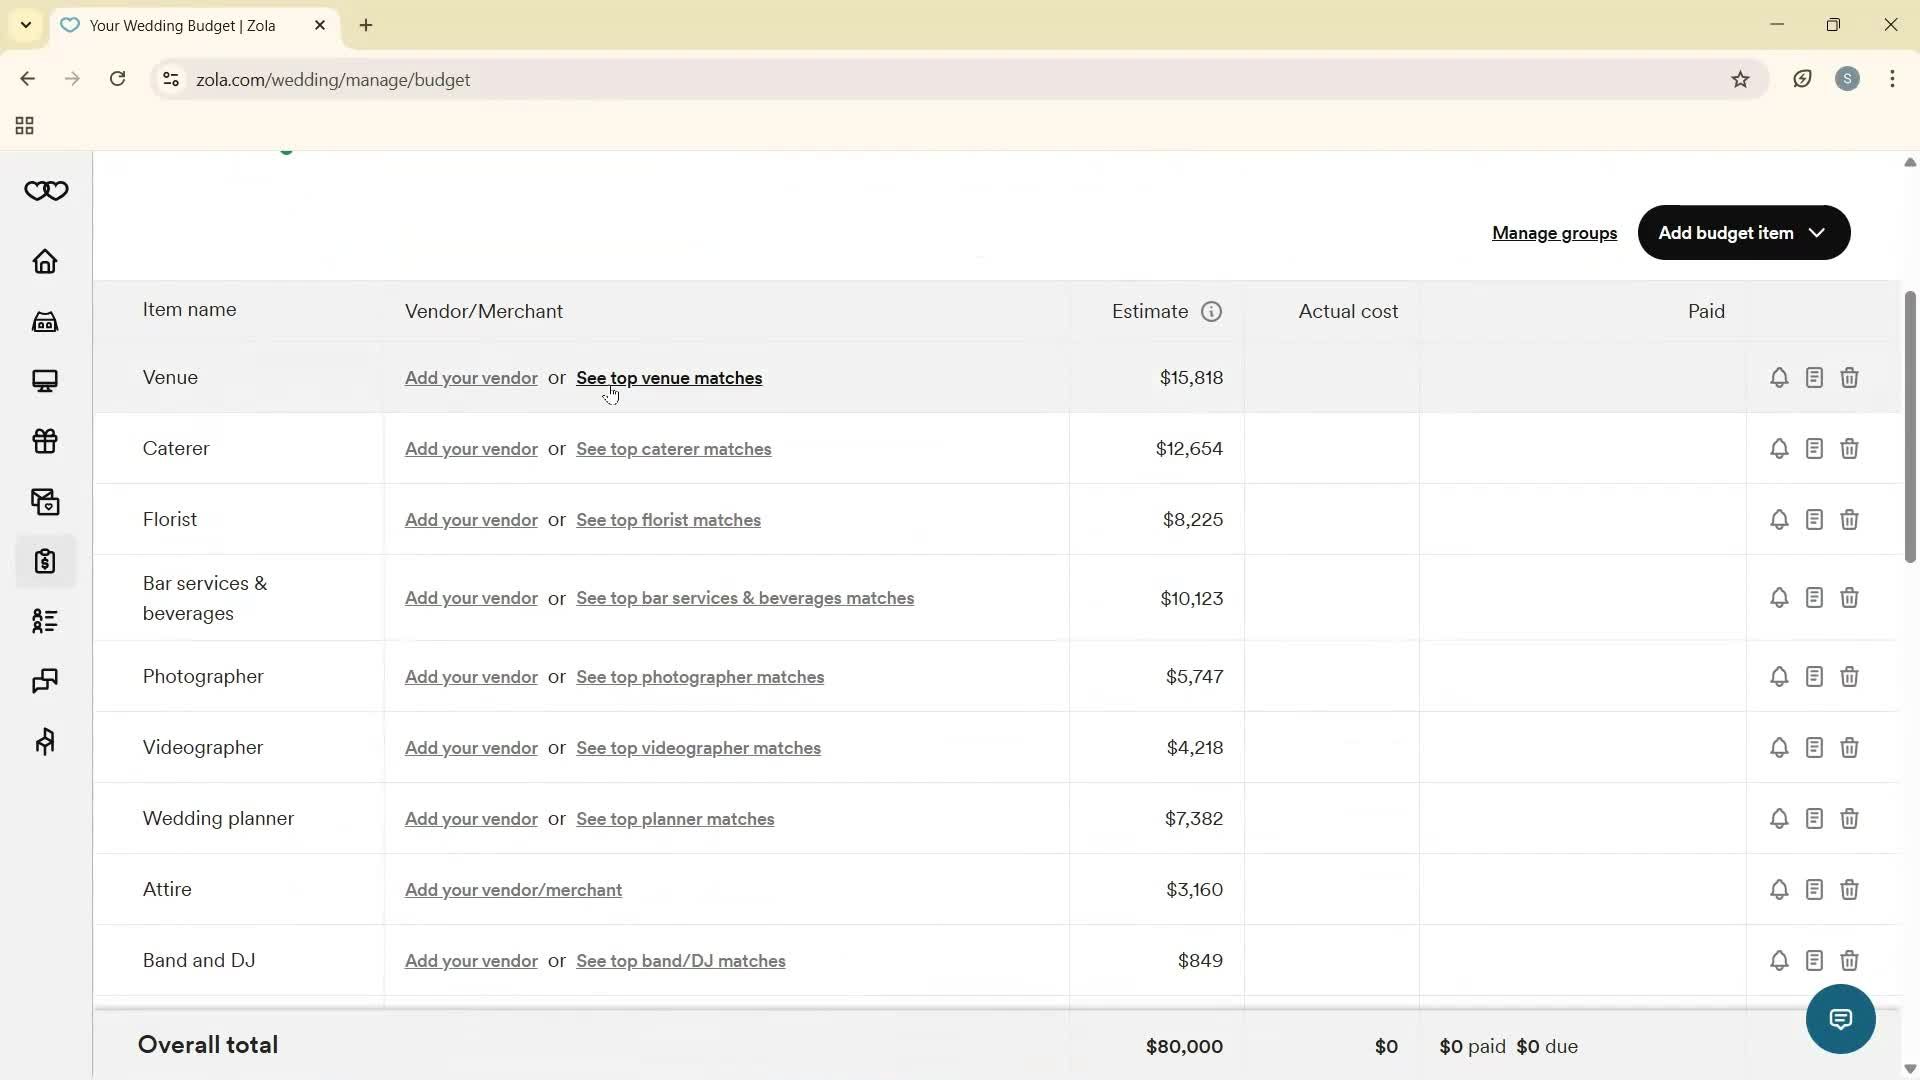Open Manage groups
1920x1080 pixels.
1553,232
